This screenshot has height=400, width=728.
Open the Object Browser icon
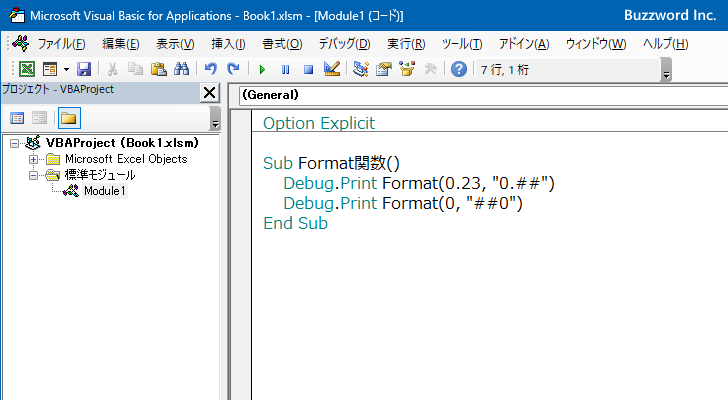point(407,70)
